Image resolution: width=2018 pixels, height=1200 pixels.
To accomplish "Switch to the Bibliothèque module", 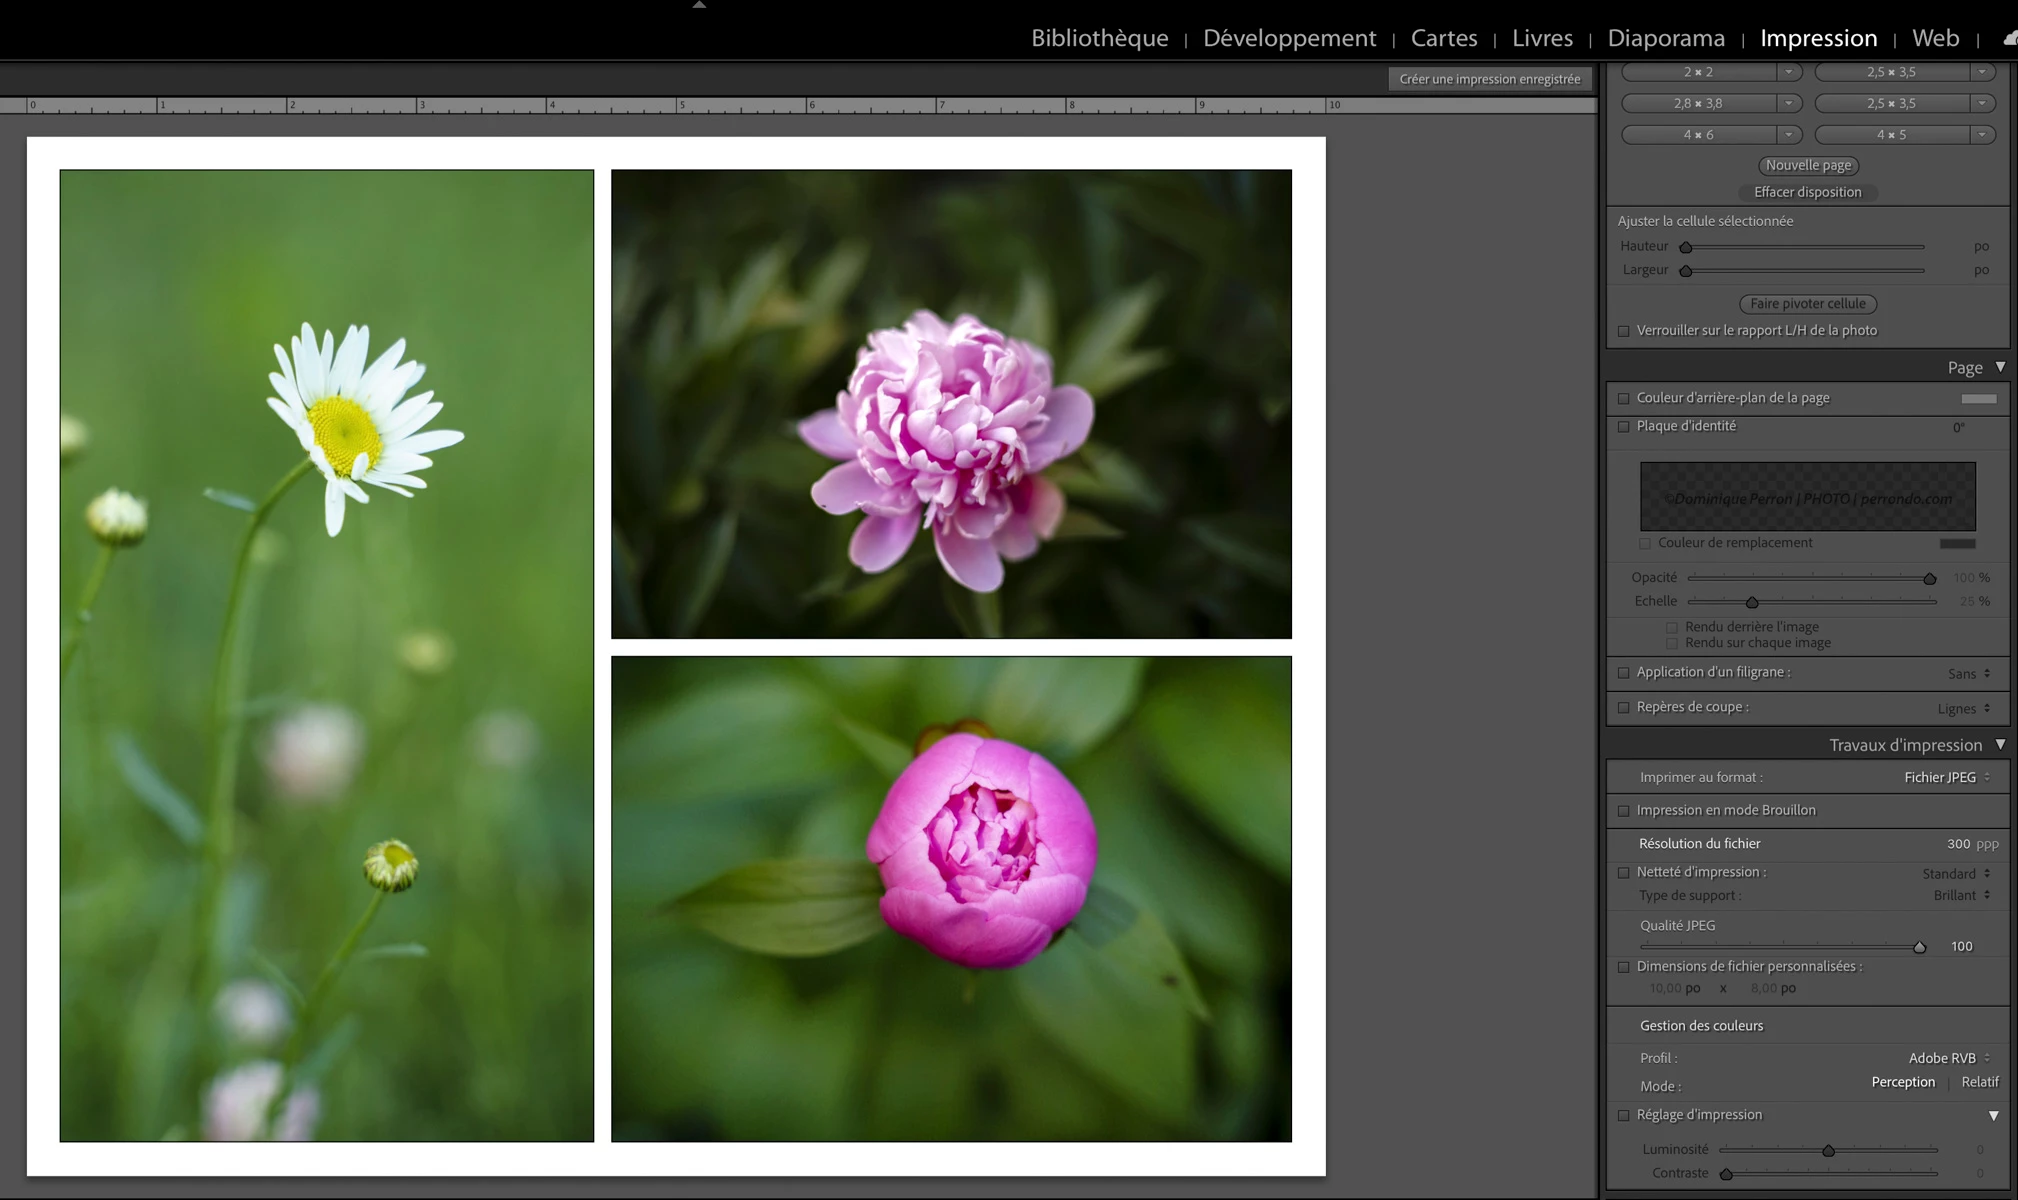I will click(1099, 38).
